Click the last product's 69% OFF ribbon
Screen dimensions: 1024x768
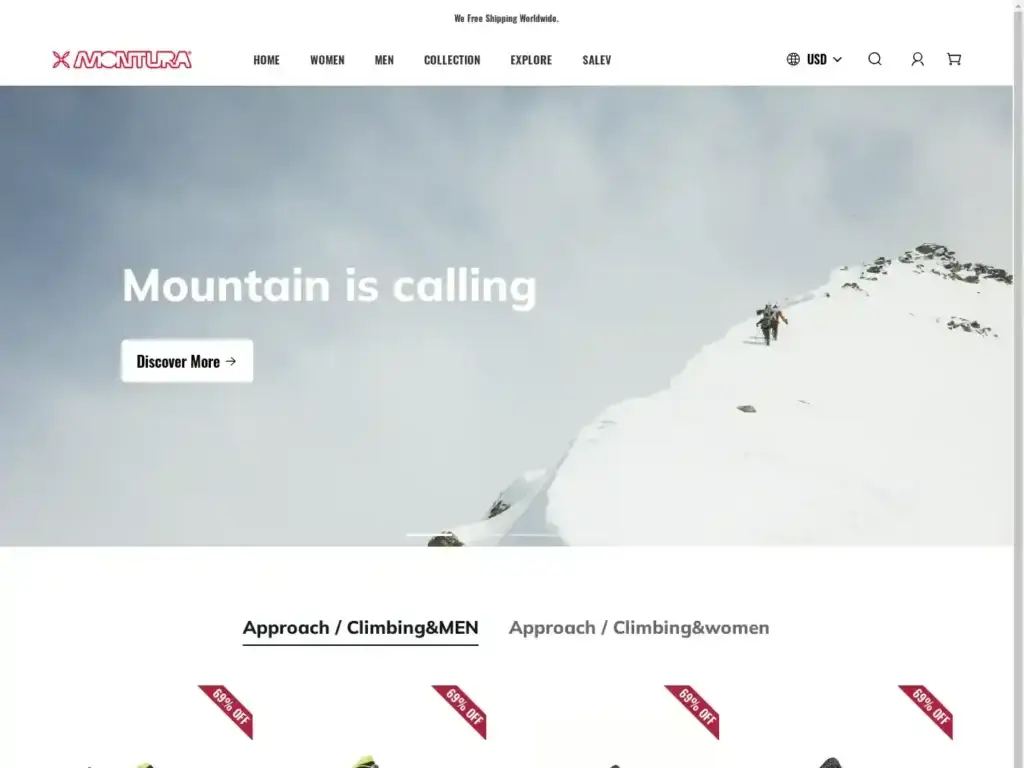tap(925, 711)
